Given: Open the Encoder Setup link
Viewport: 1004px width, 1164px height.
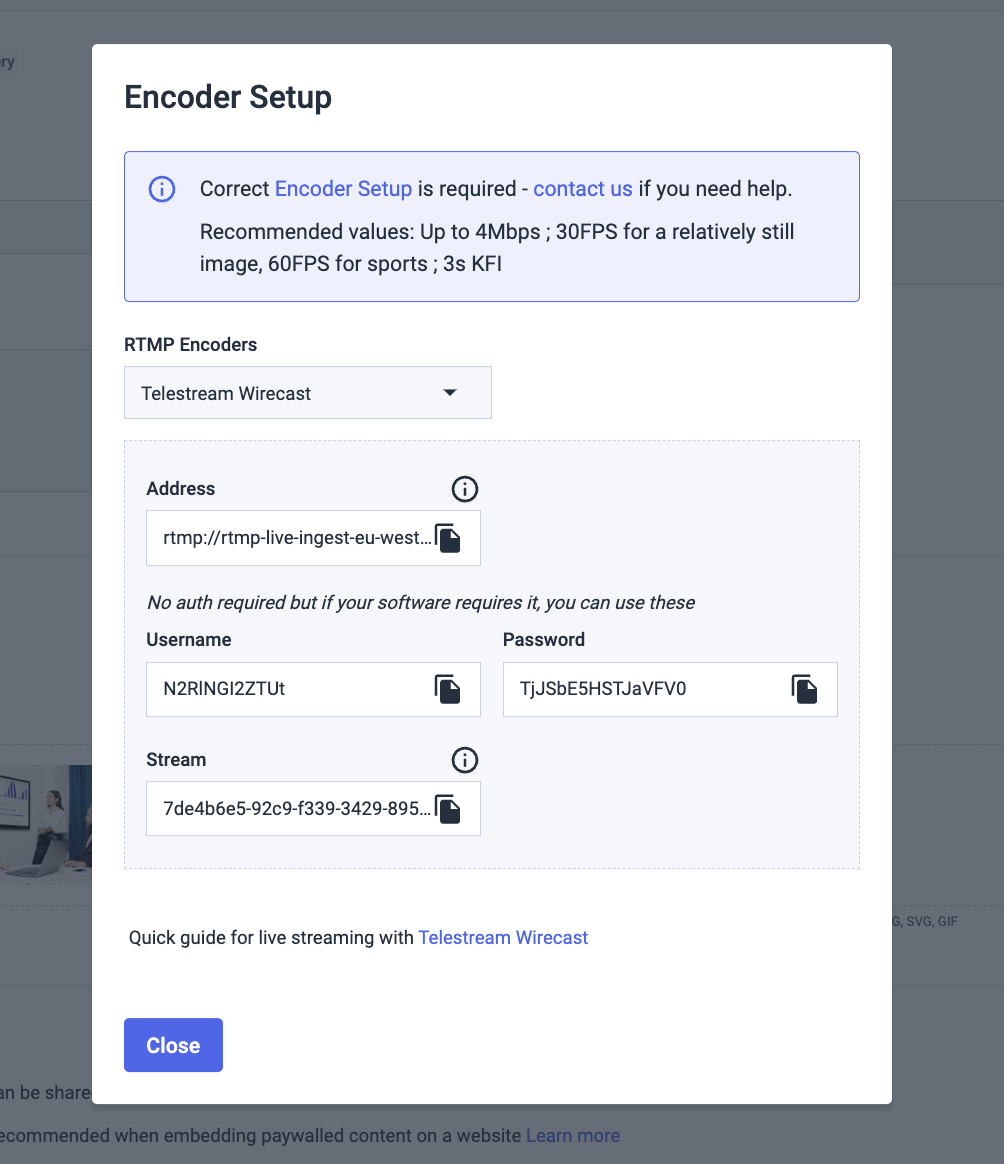Looking at the screenshot, I should [343, 189].
